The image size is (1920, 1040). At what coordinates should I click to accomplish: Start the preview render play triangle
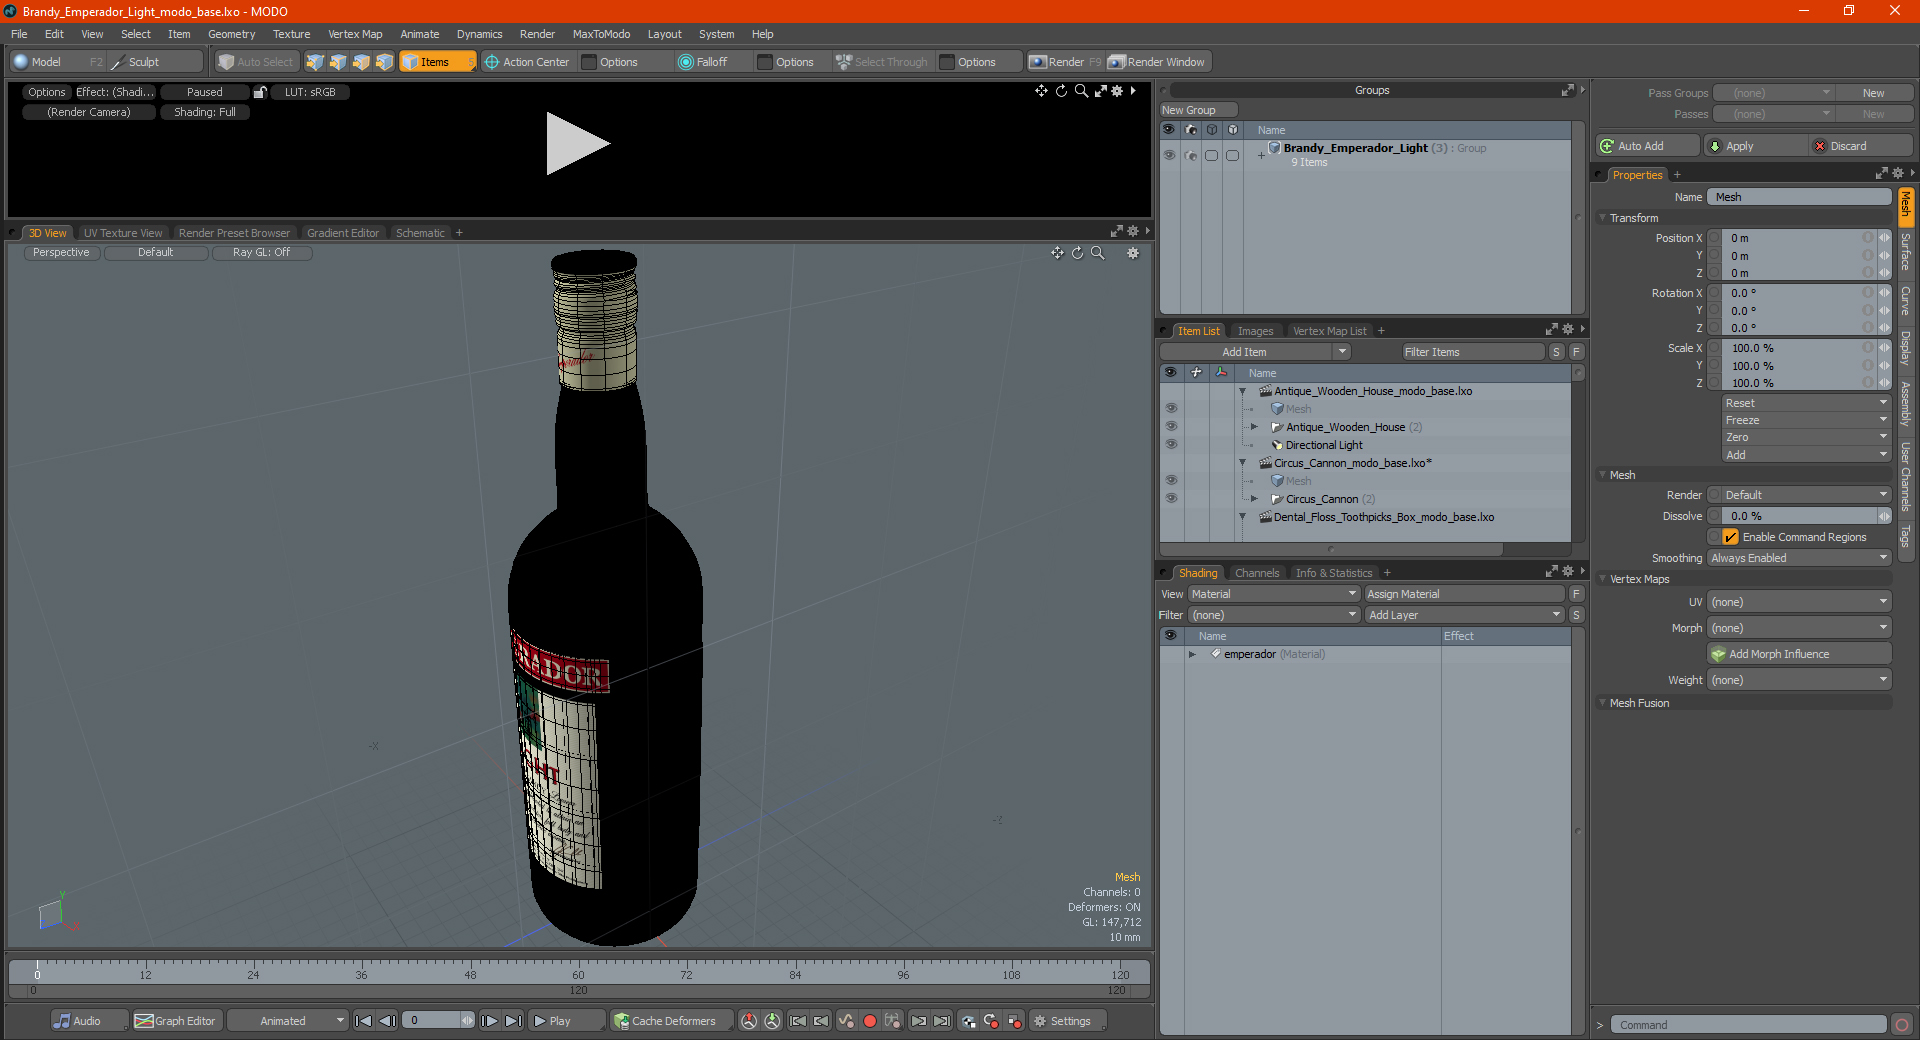point(577,144)
